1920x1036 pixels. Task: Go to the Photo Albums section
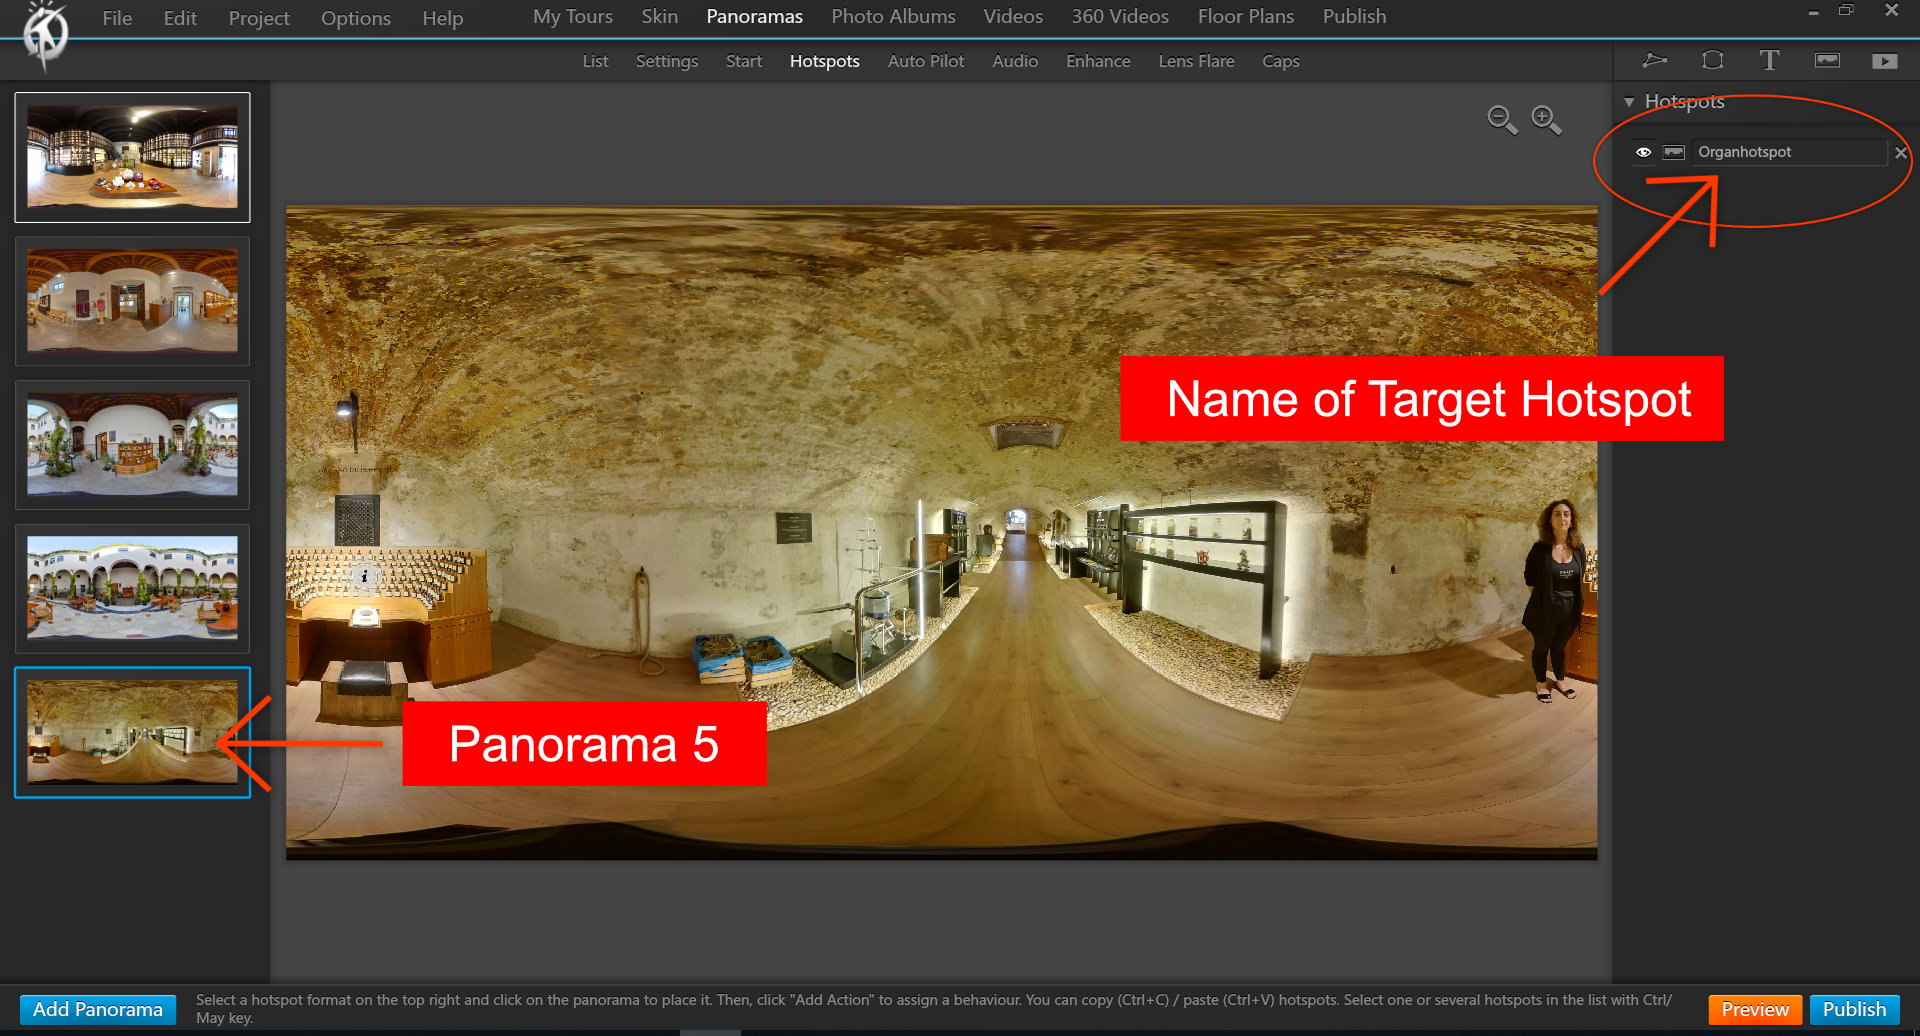(x=894, y=16)
